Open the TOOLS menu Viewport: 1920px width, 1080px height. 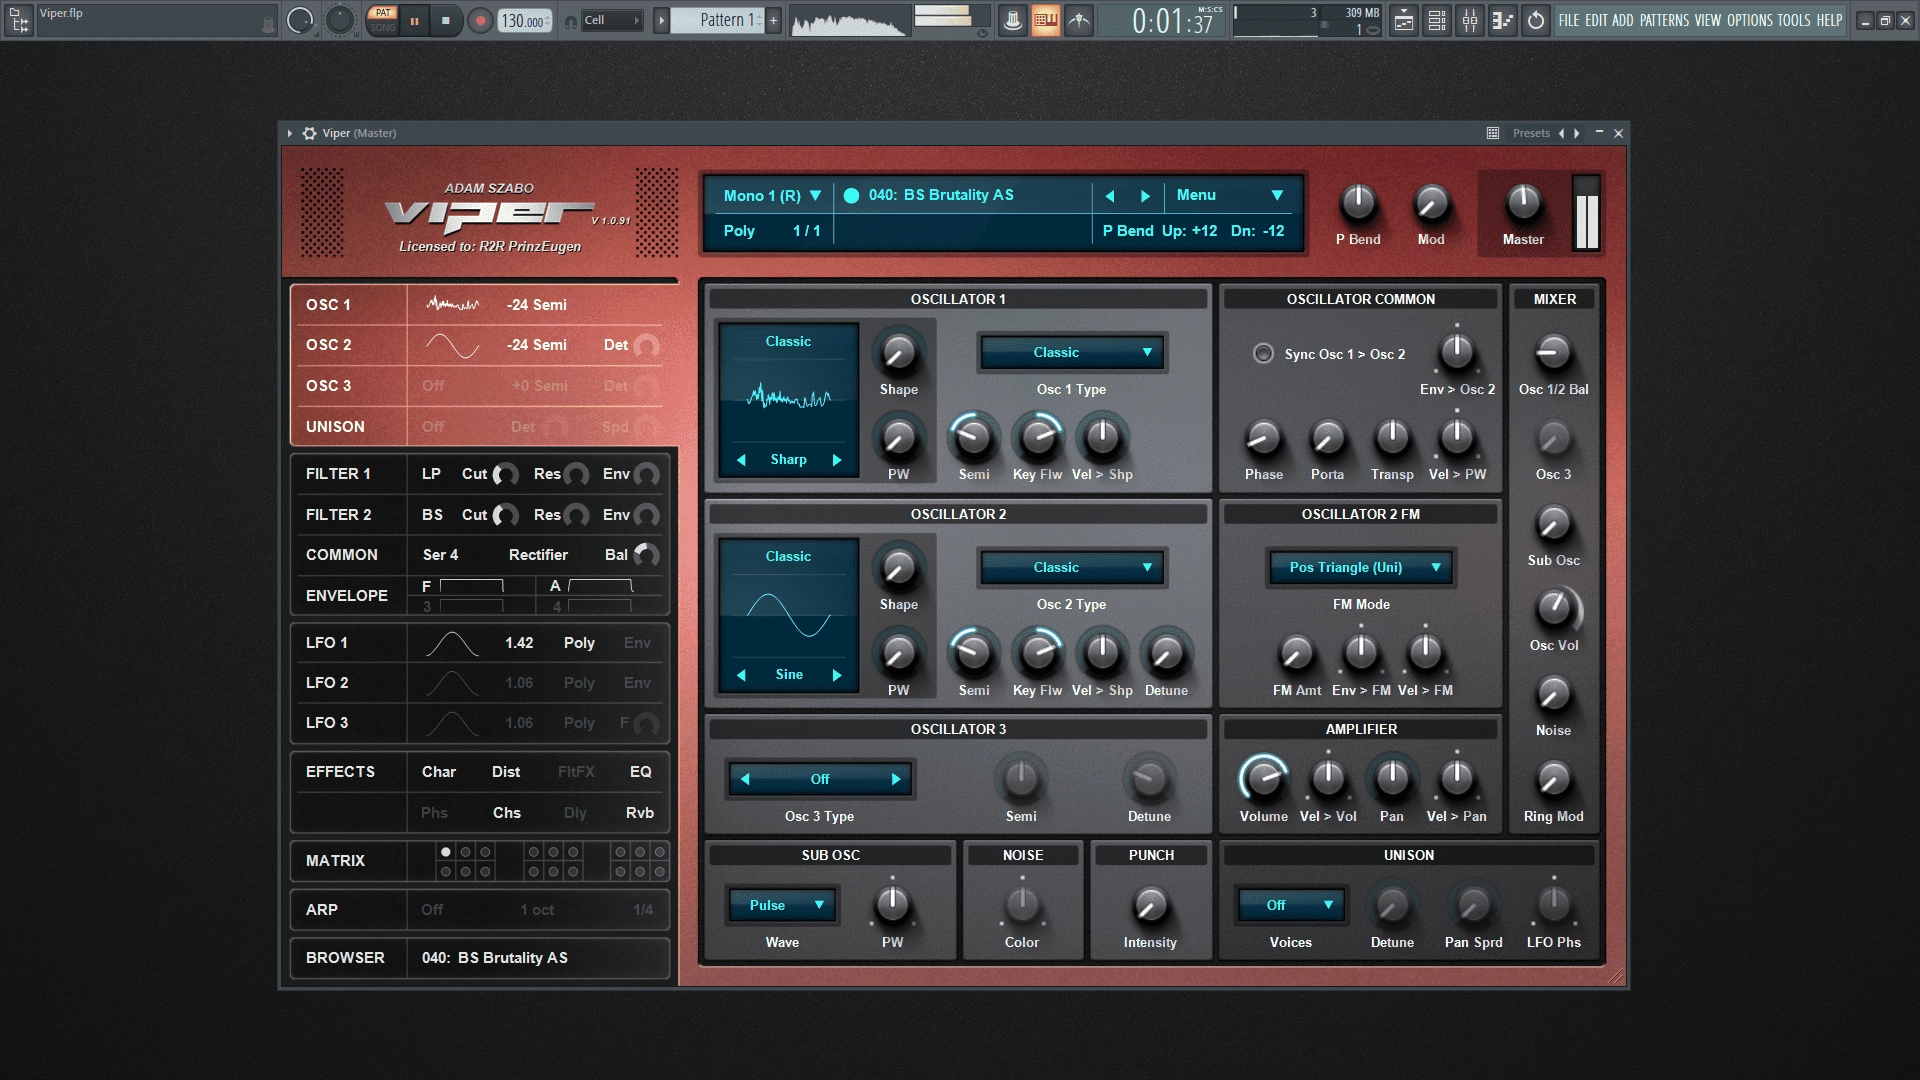(x=1794, y=20)
